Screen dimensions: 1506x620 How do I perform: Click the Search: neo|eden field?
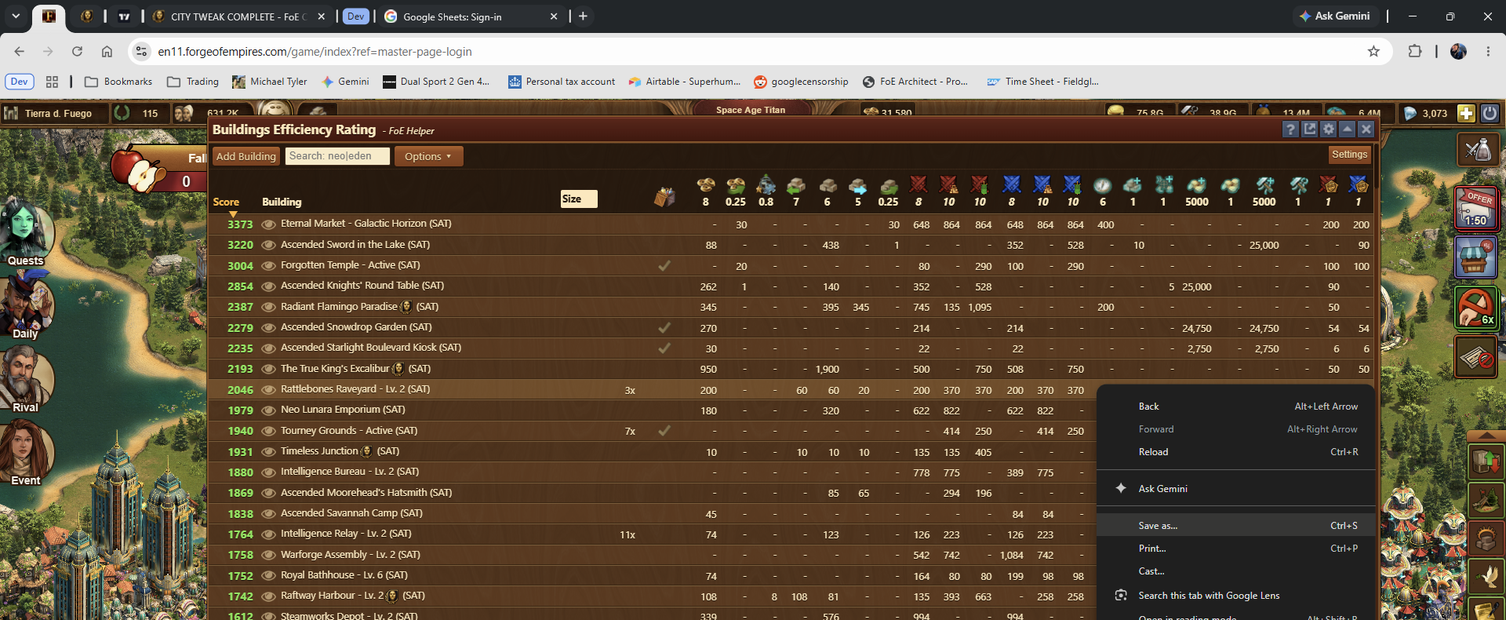pos(337,156)
